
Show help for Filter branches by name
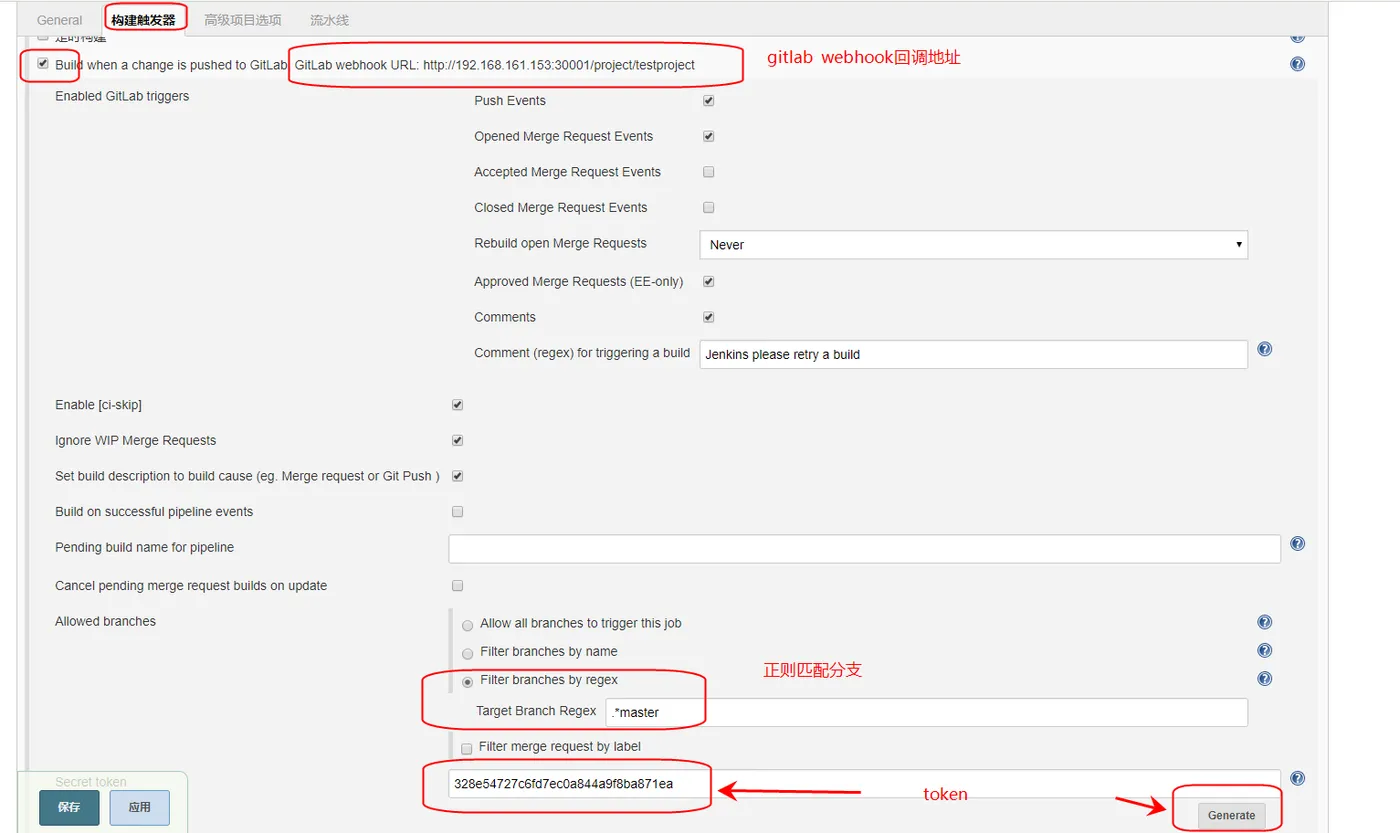click(1264, 650)
